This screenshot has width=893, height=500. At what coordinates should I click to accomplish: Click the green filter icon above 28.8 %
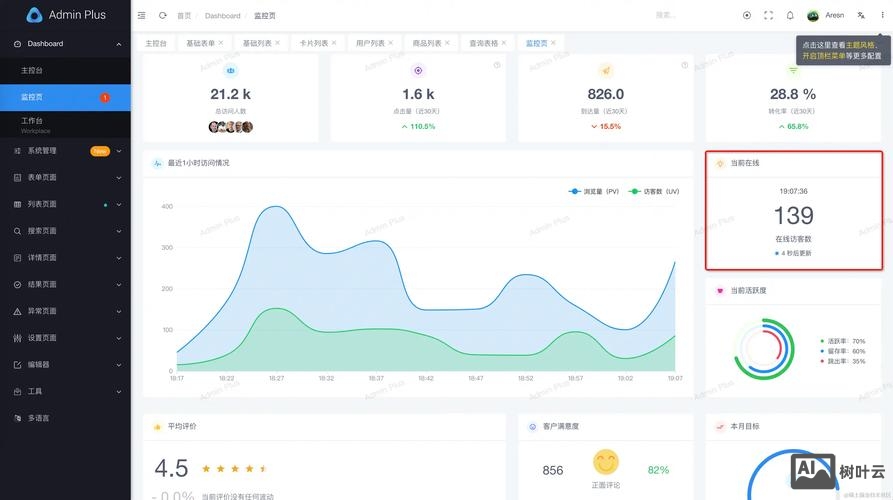[793, 71]
